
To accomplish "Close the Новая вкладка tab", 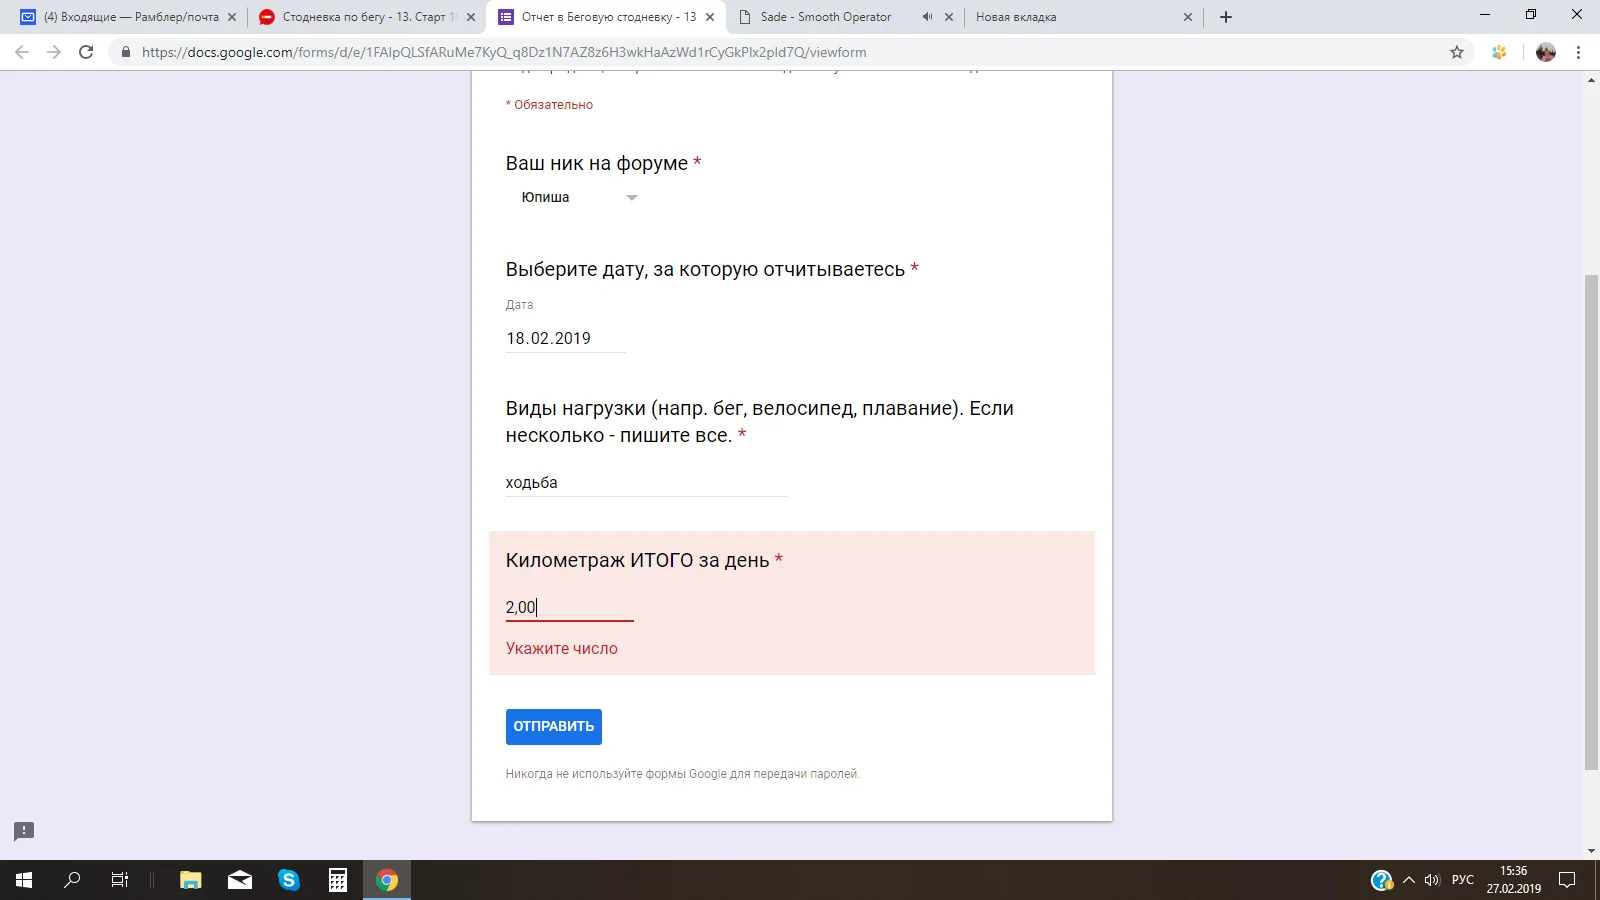I will coord(1188,17).
